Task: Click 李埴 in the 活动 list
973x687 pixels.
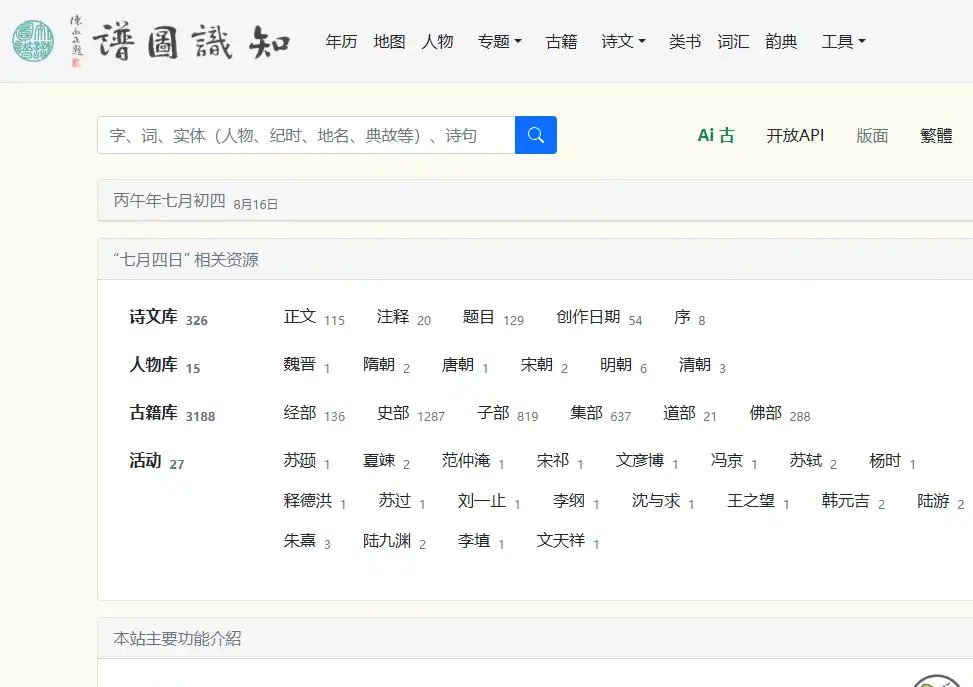Action: coord(474,541)
